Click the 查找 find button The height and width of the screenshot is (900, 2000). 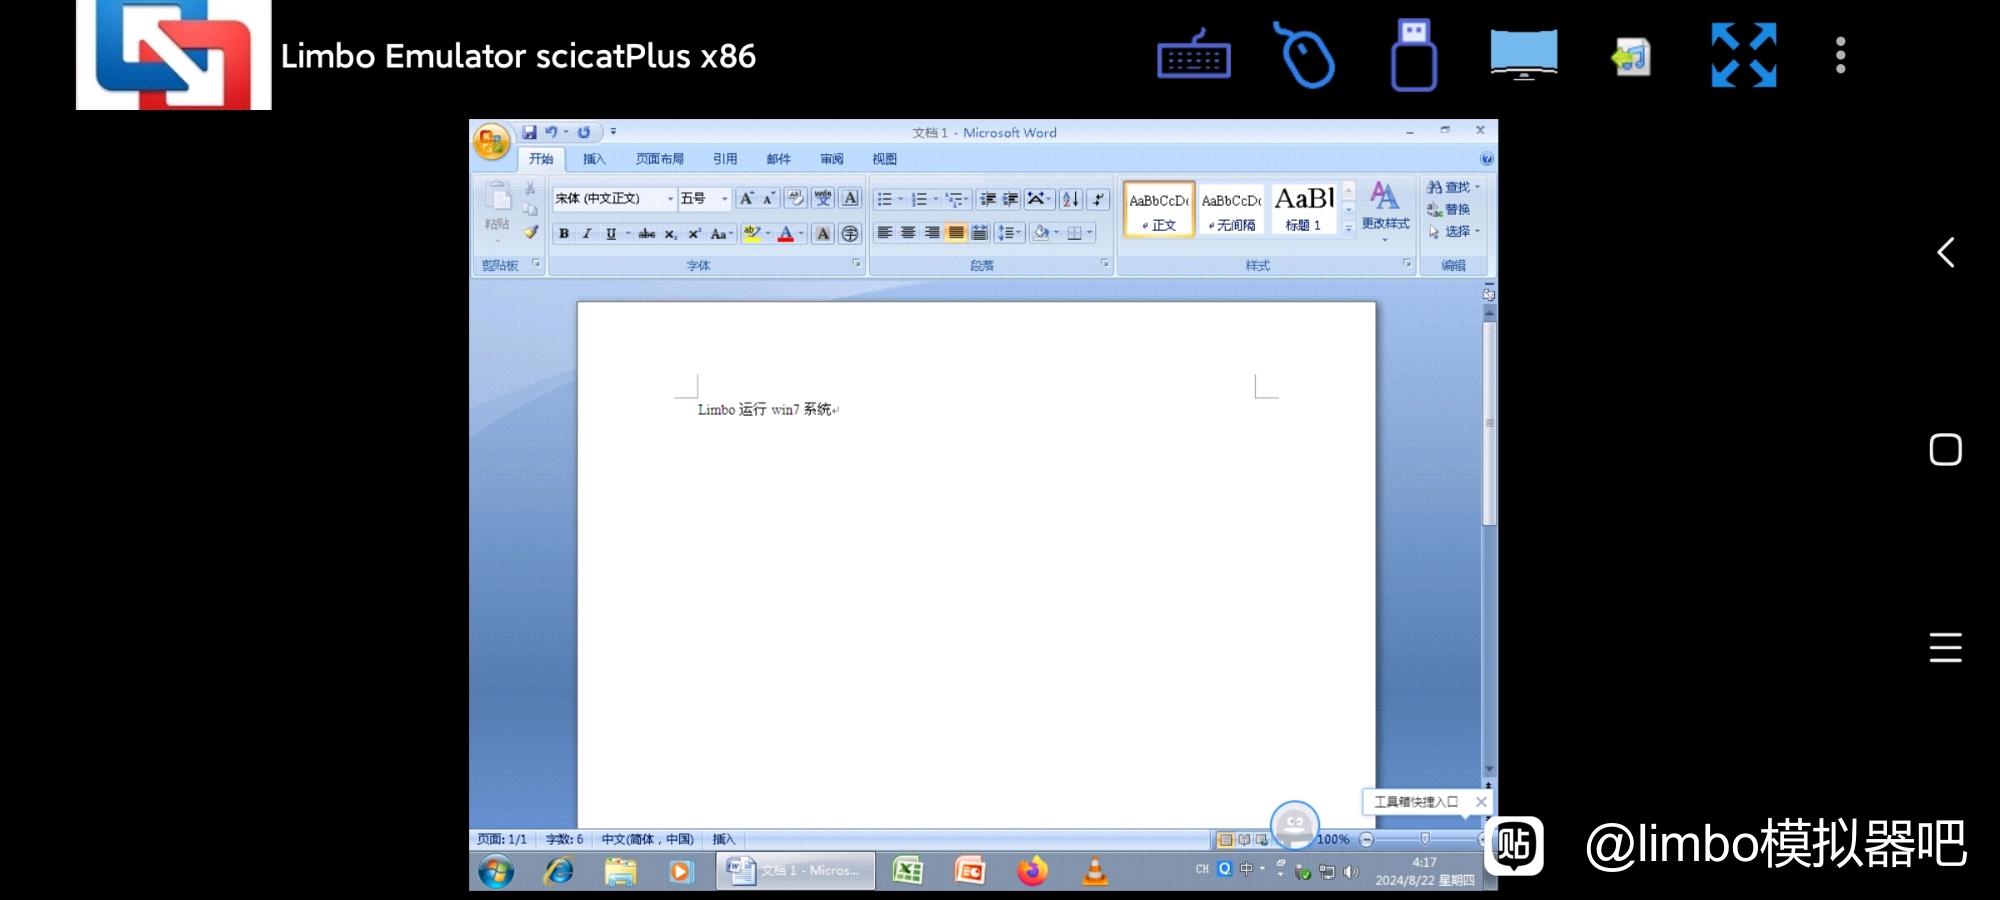1452,187
